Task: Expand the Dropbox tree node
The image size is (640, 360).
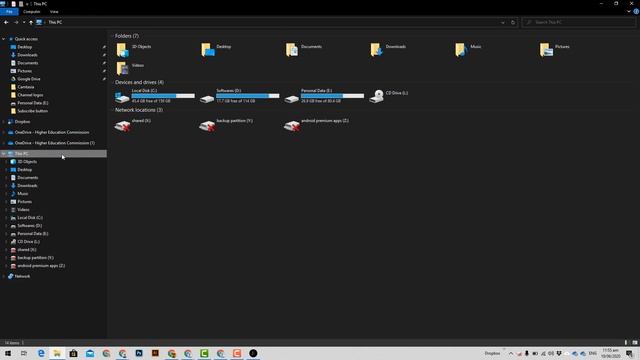Action: click(x=4, y=122)
